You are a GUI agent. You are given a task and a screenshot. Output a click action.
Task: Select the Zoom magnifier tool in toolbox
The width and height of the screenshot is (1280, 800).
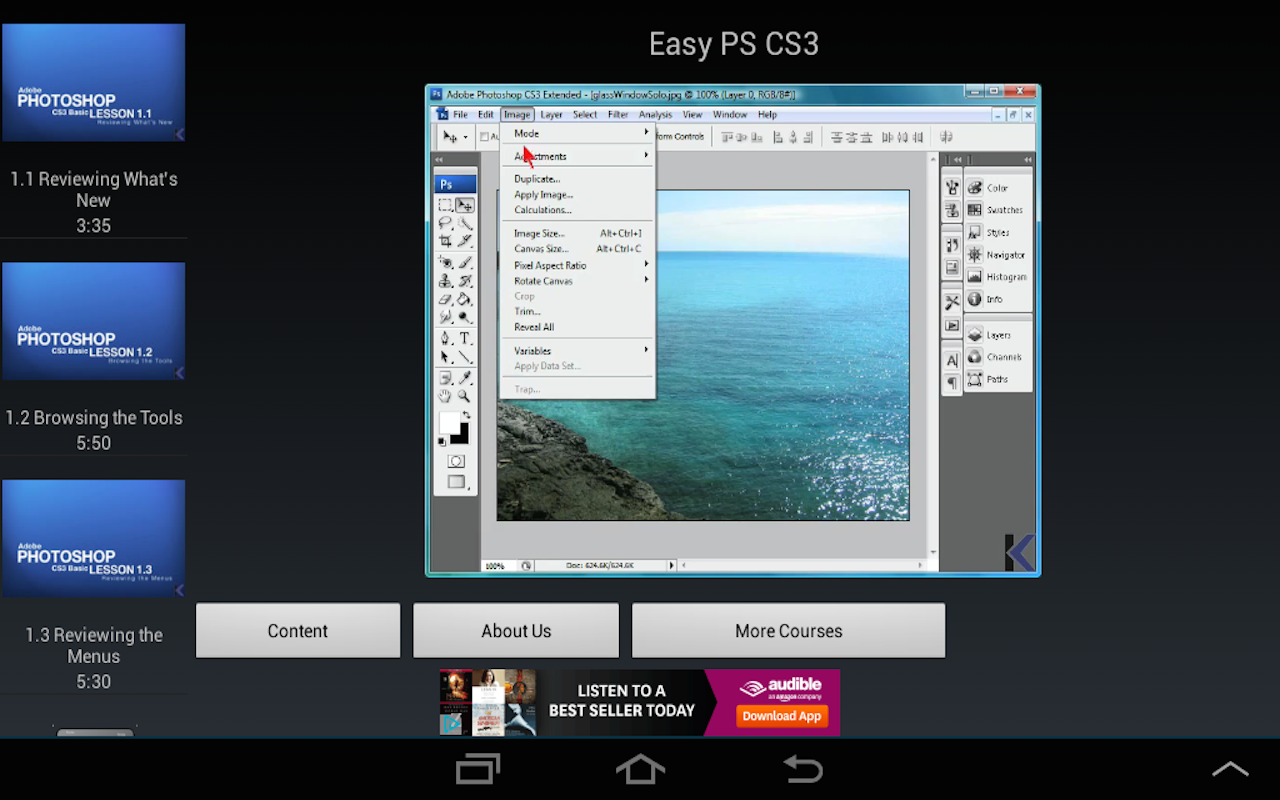[465, 396]
